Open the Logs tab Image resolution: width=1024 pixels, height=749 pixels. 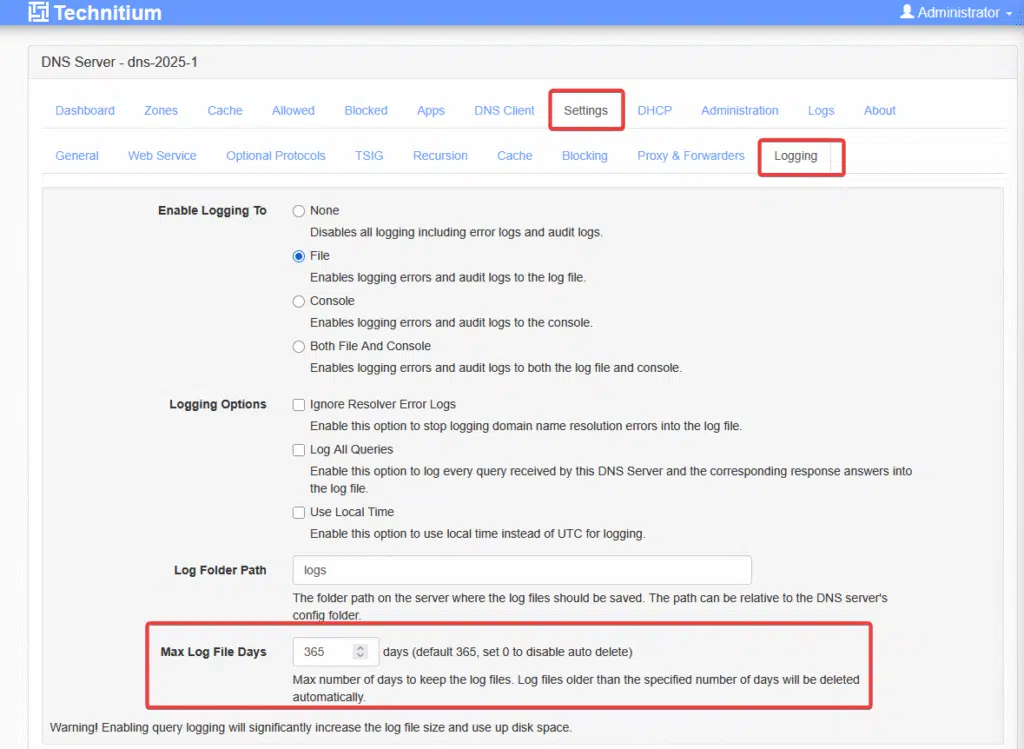pyautogui.click(x=821, y=111)
